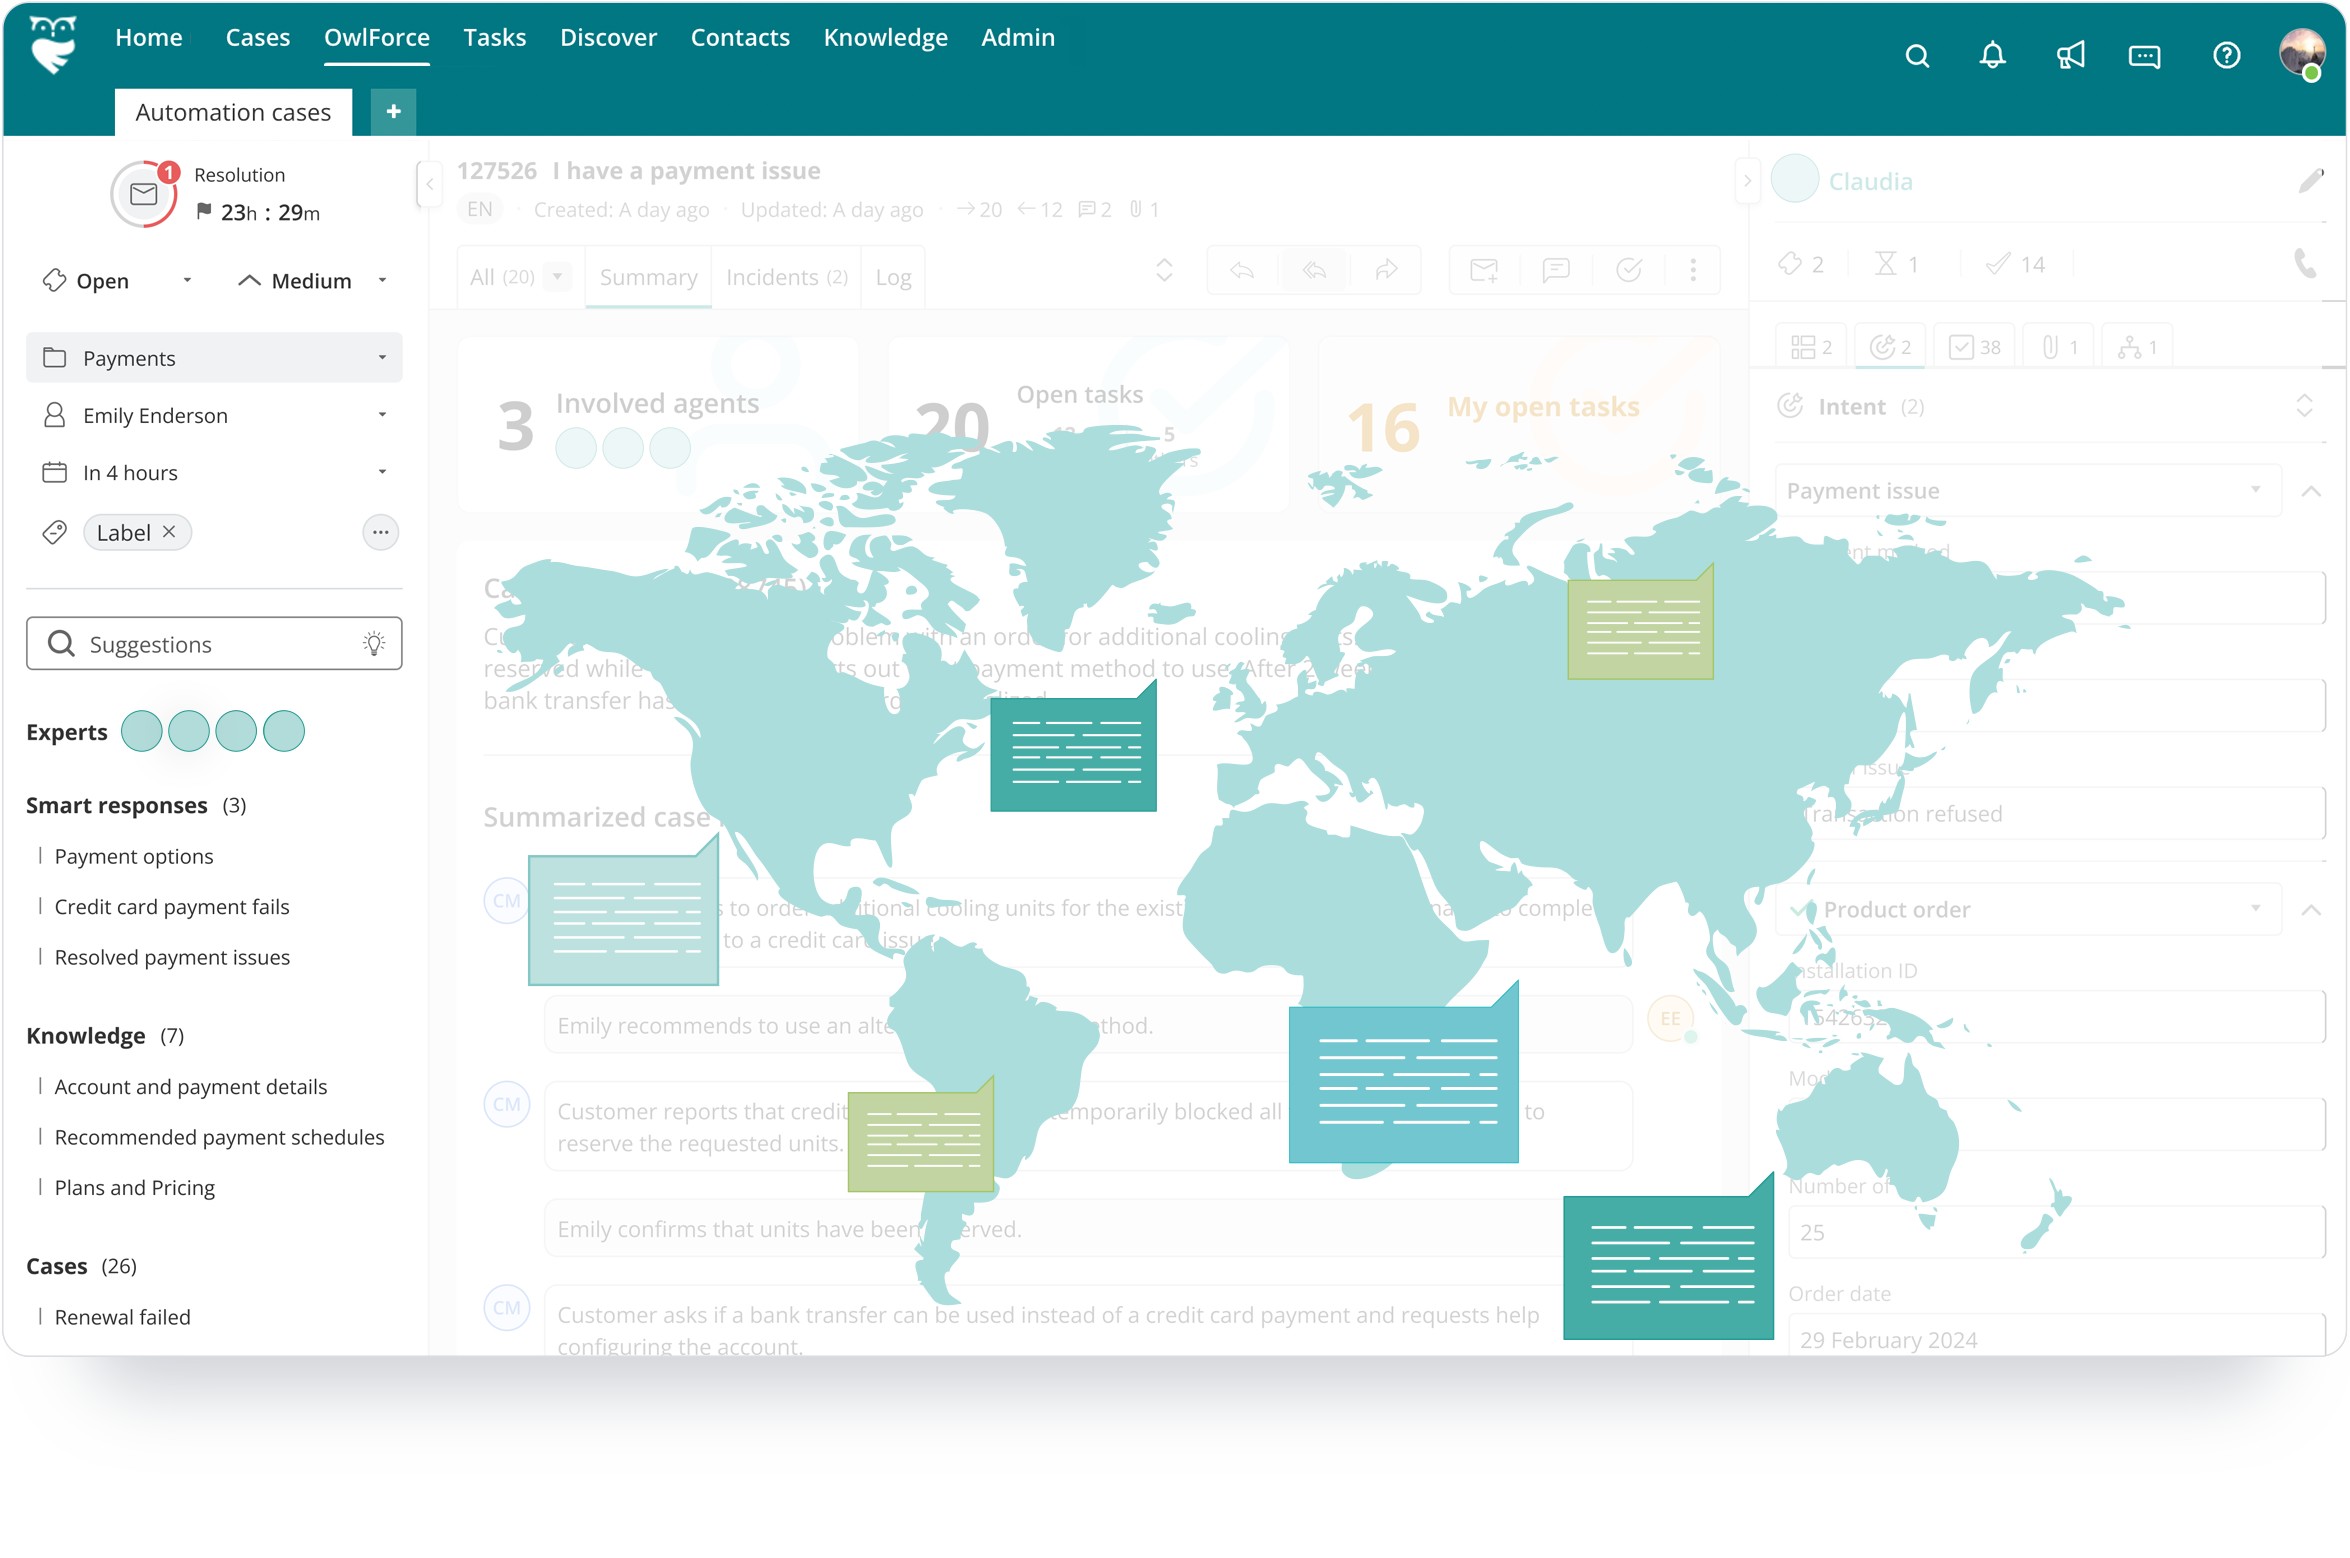Image resolution: width=2350 pixels, height=1558 pixels.
Task: Add a new workspace tab with the plus button
Action: 392,111
